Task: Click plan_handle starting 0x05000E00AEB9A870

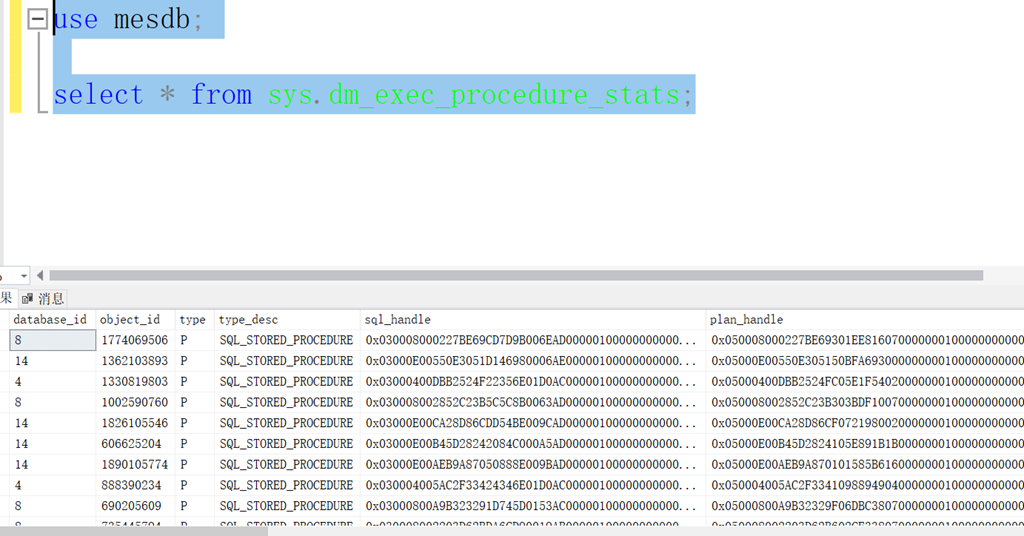Action: 865,465
